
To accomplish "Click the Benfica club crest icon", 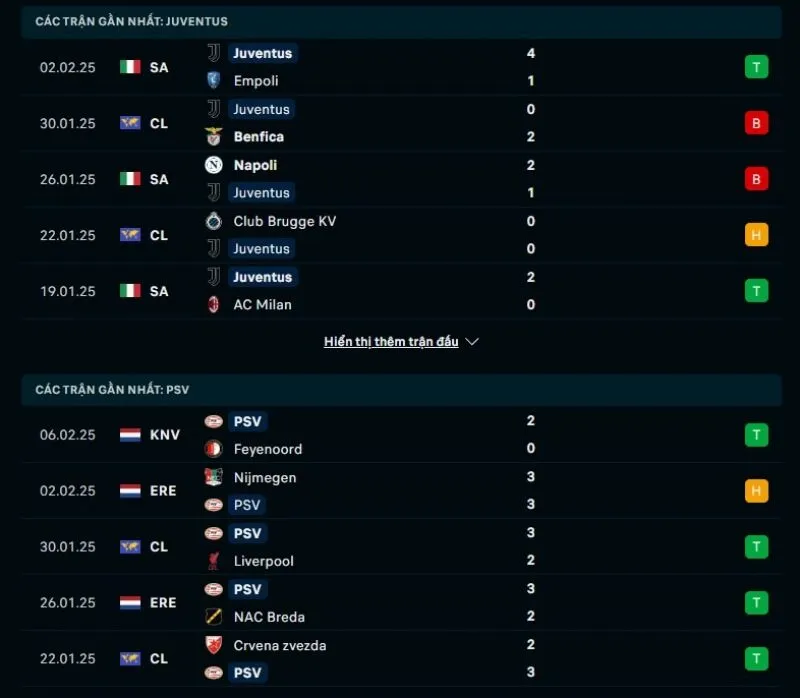I will [213, 137].
